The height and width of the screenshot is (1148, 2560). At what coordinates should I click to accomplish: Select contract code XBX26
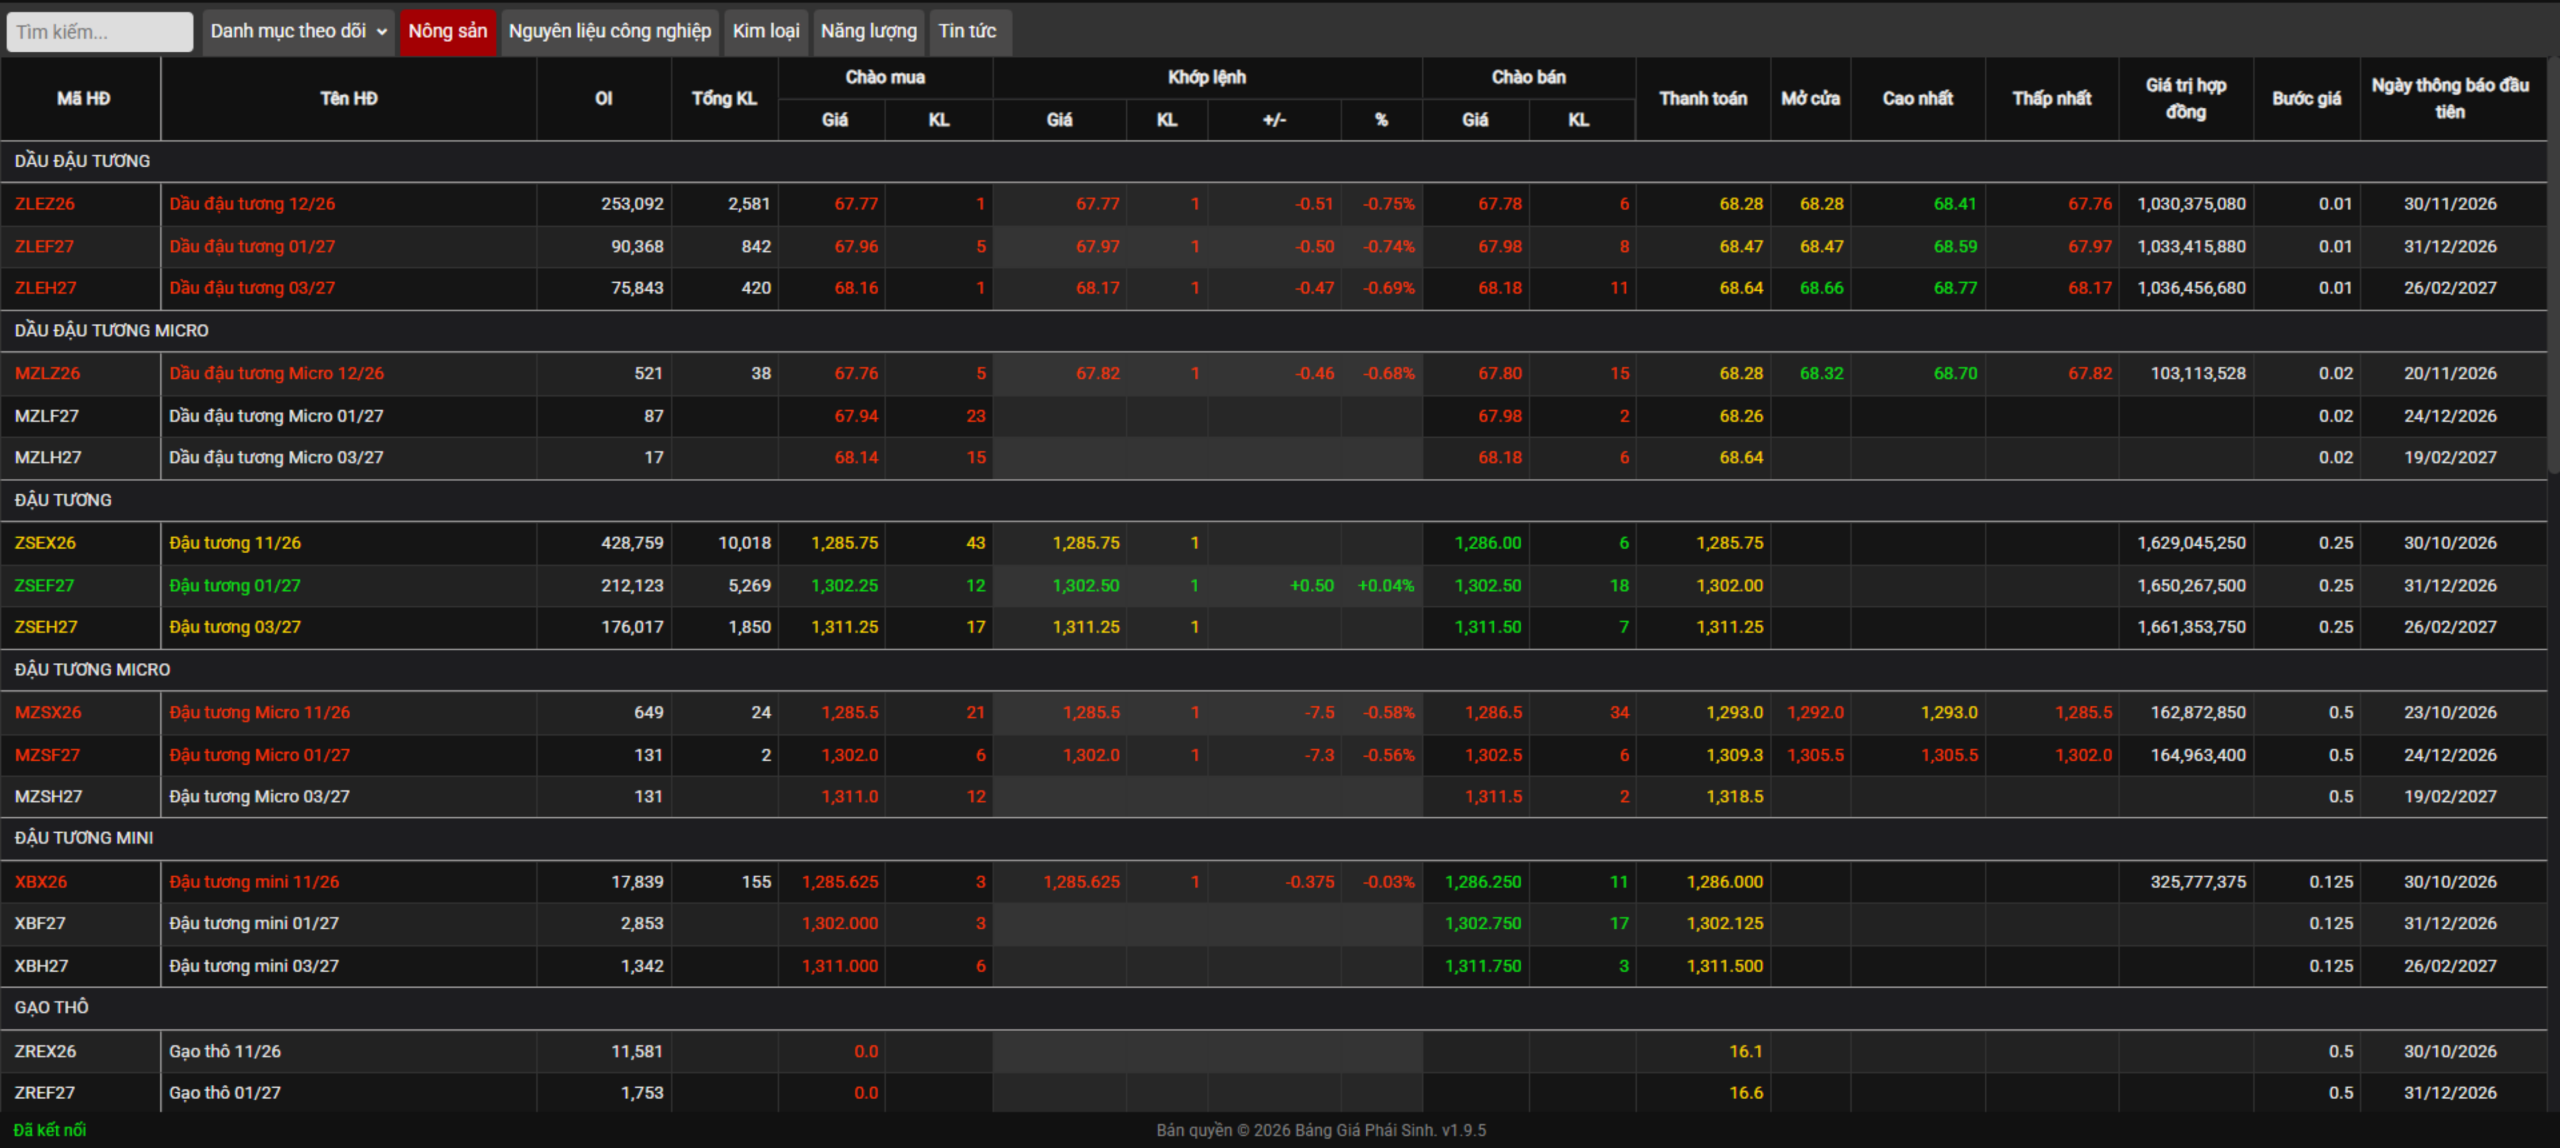point(41,882)
